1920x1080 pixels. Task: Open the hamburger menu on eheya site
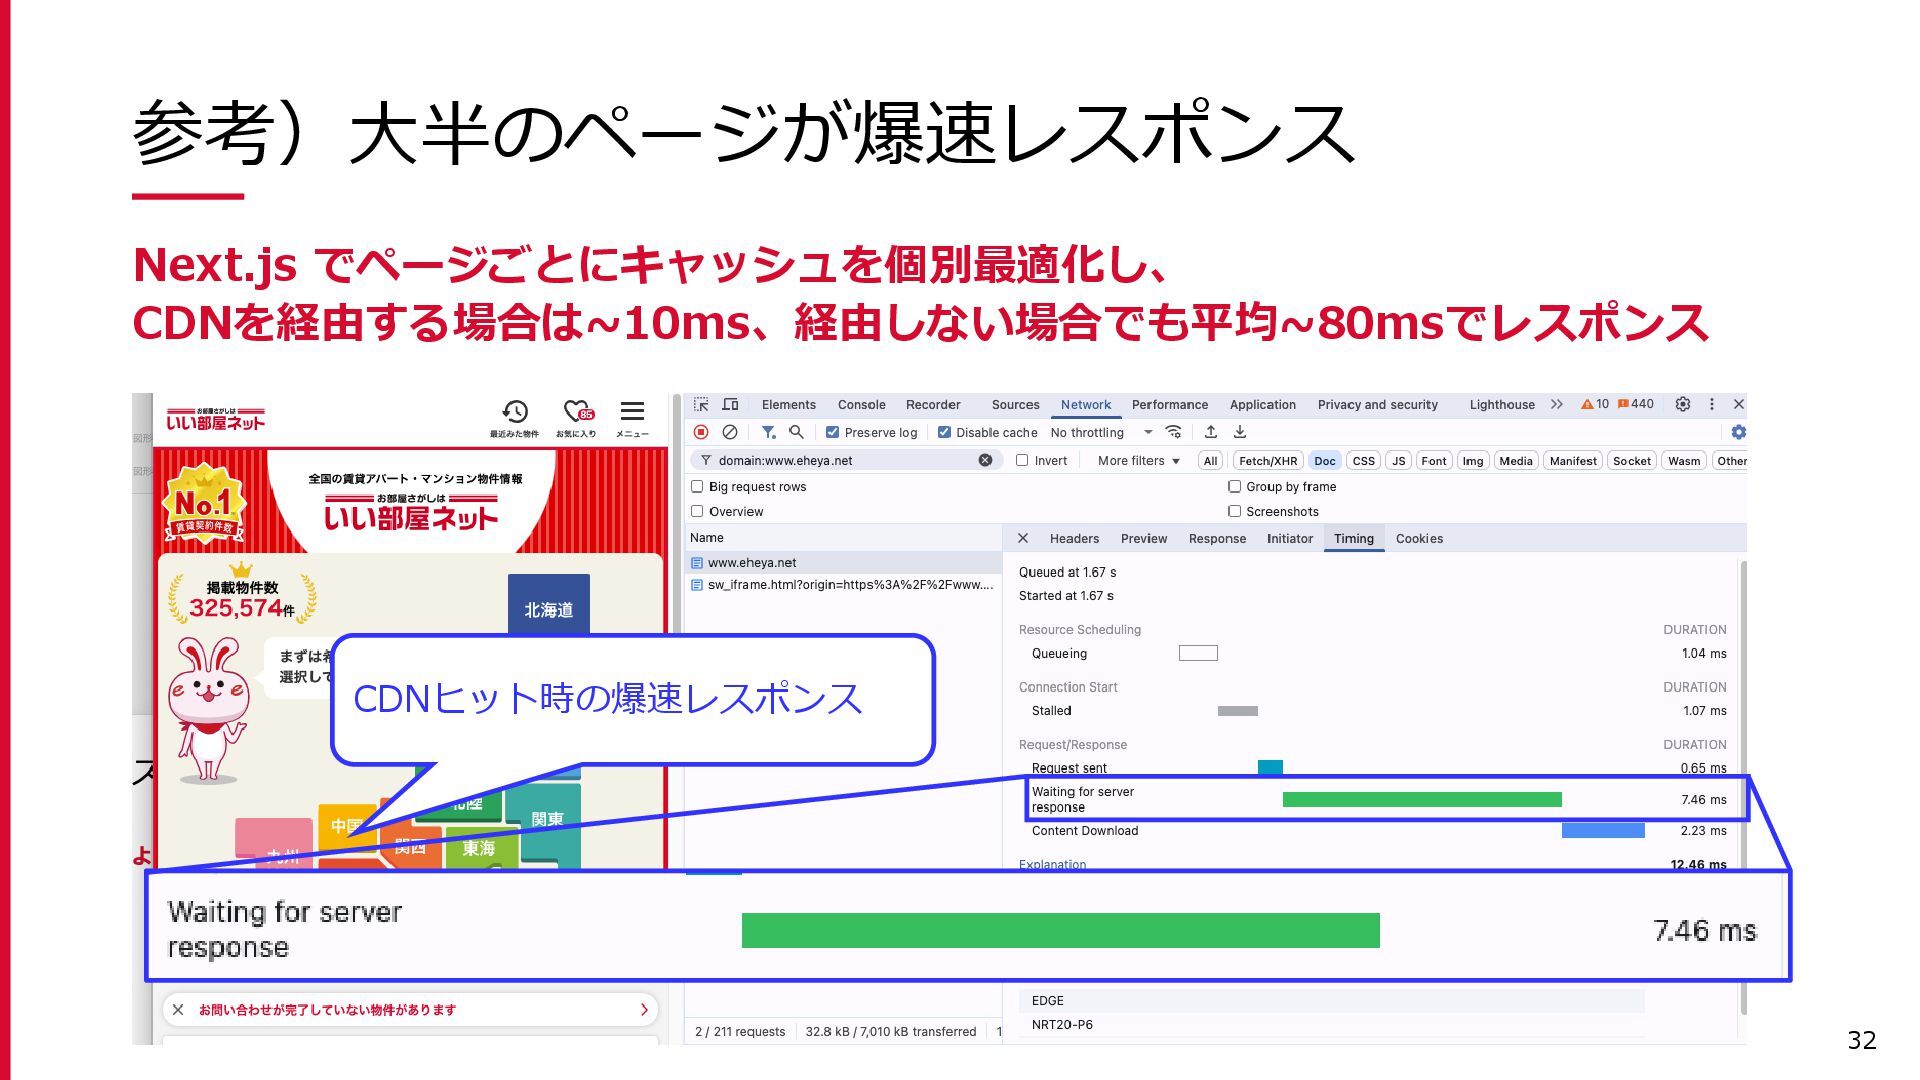(632, 418)
